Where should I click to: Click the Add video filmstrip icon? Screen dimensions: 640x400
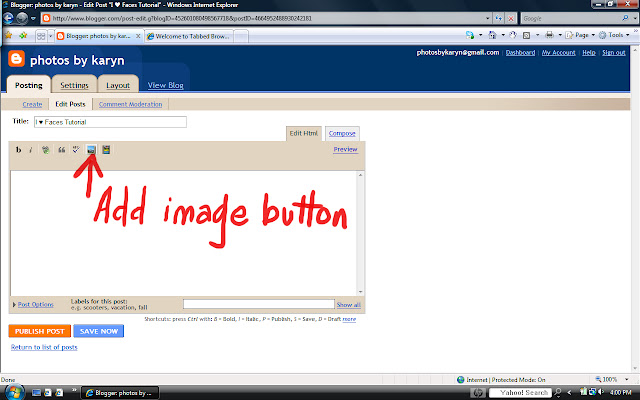tap(106, 150)
